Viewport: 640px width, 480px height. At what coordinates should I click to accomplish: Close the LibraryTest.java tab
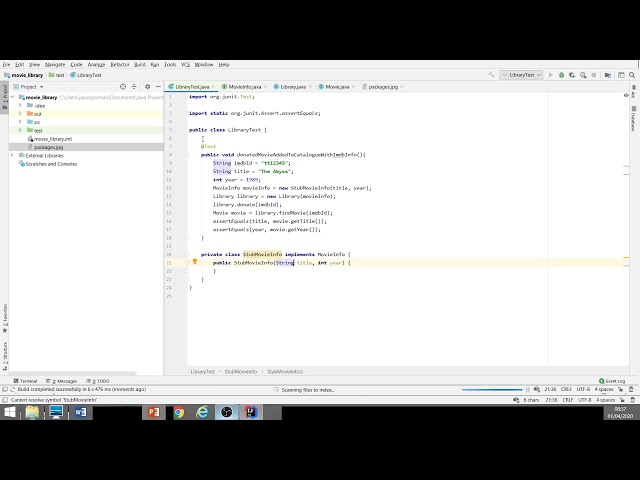click(213, 87)
